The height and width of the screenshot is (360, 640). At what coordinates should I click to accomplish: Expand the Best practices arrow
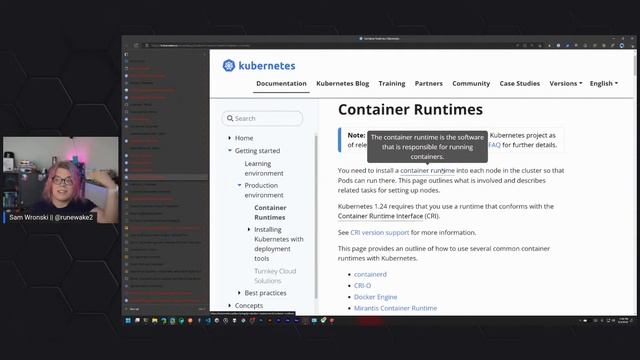point(239,293)
